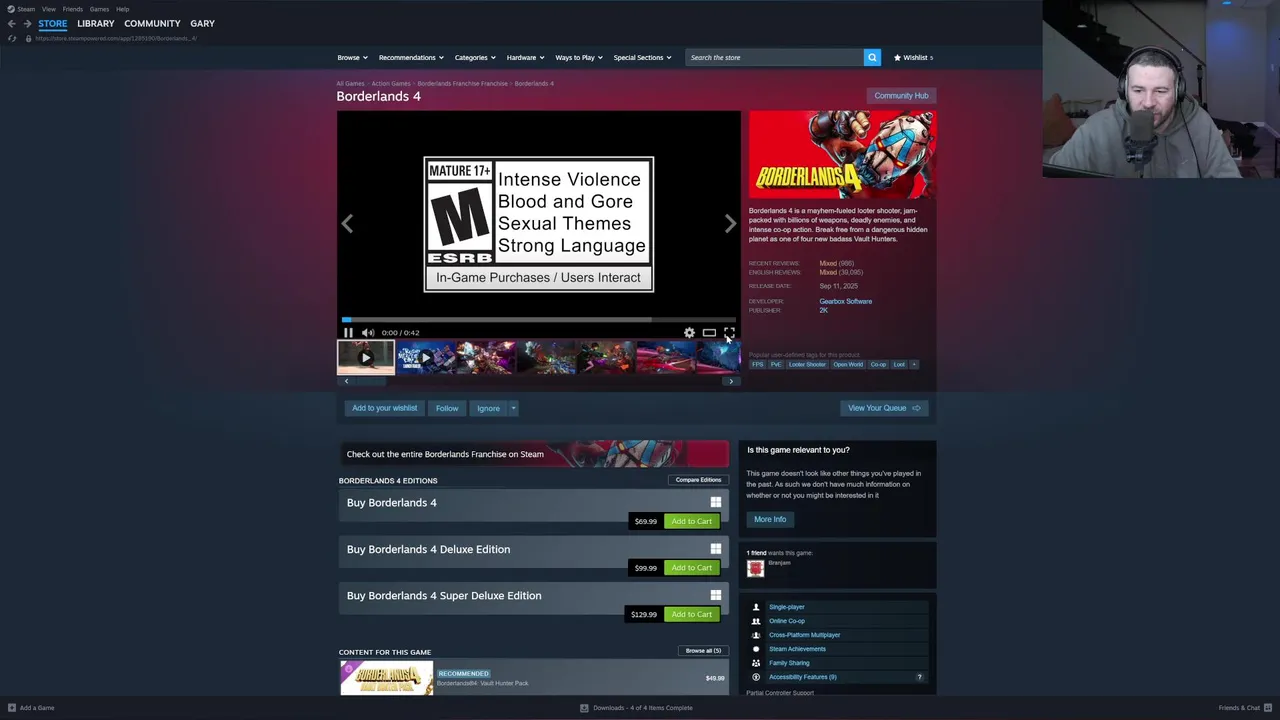Open View Your Queue
The image size is (1280, 720).
coord(884,408)
